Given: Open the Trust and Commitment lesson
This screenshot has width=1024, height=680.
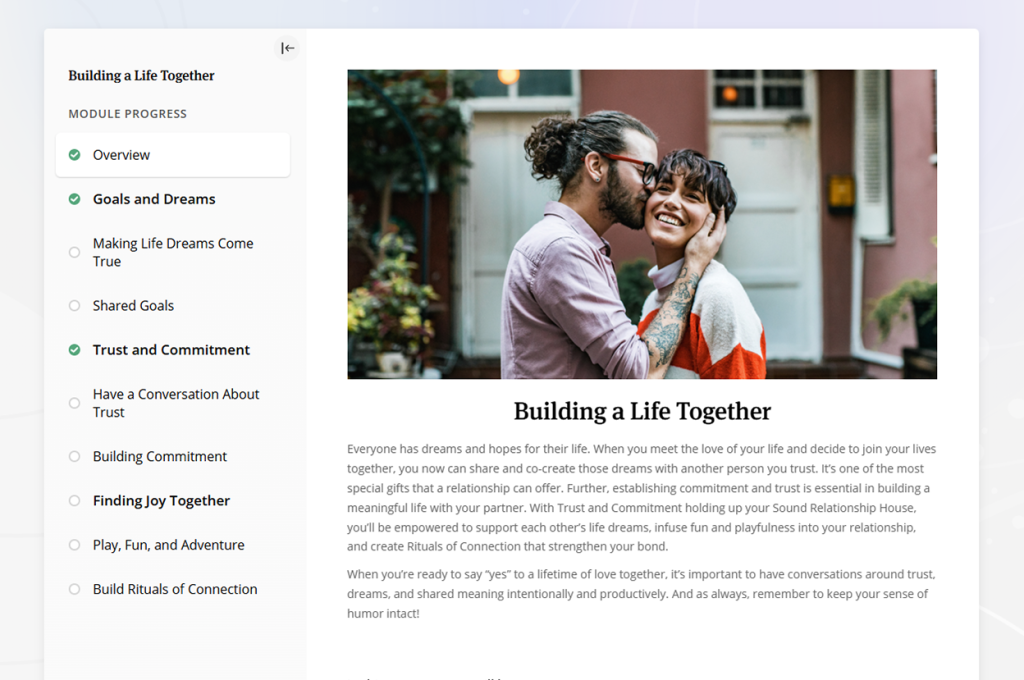Looking at the screenshot, I should coord(170,350).
